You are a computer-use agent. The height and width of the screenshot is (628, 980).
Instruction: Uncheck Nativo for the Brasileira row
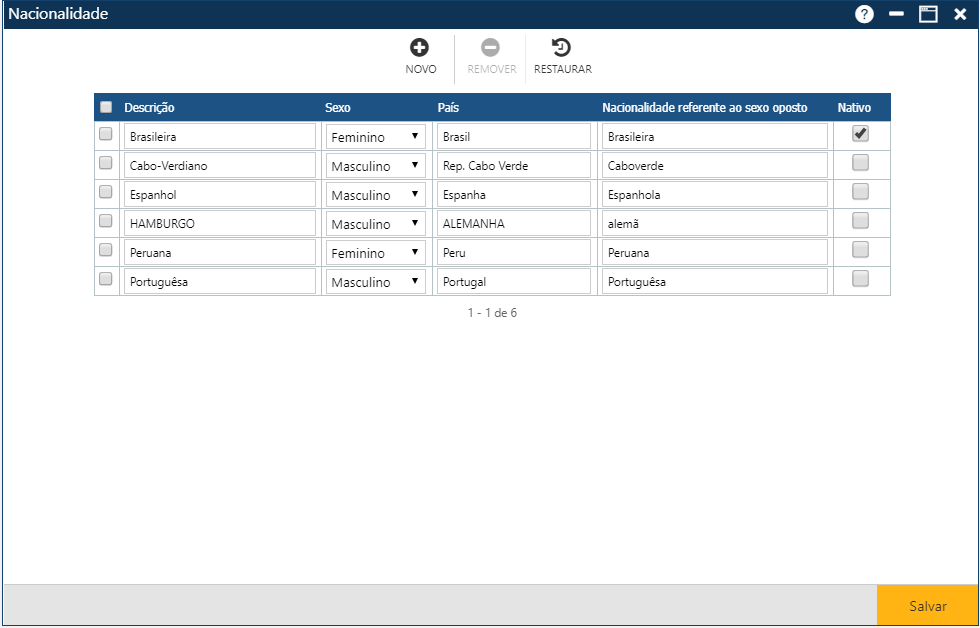point(860,133)
